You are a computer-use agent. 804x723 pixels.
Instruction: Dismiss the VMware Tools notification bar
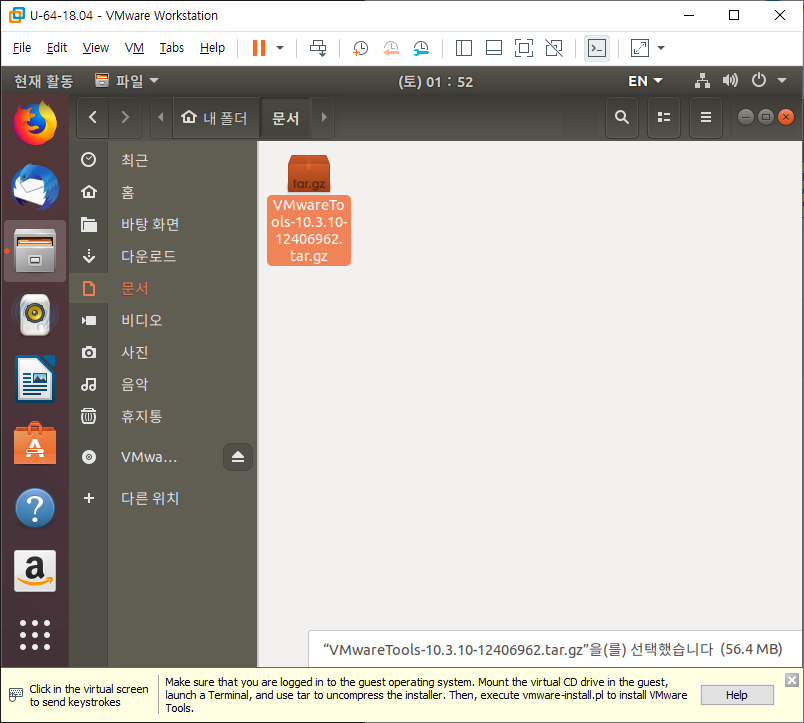click(792, 680)
